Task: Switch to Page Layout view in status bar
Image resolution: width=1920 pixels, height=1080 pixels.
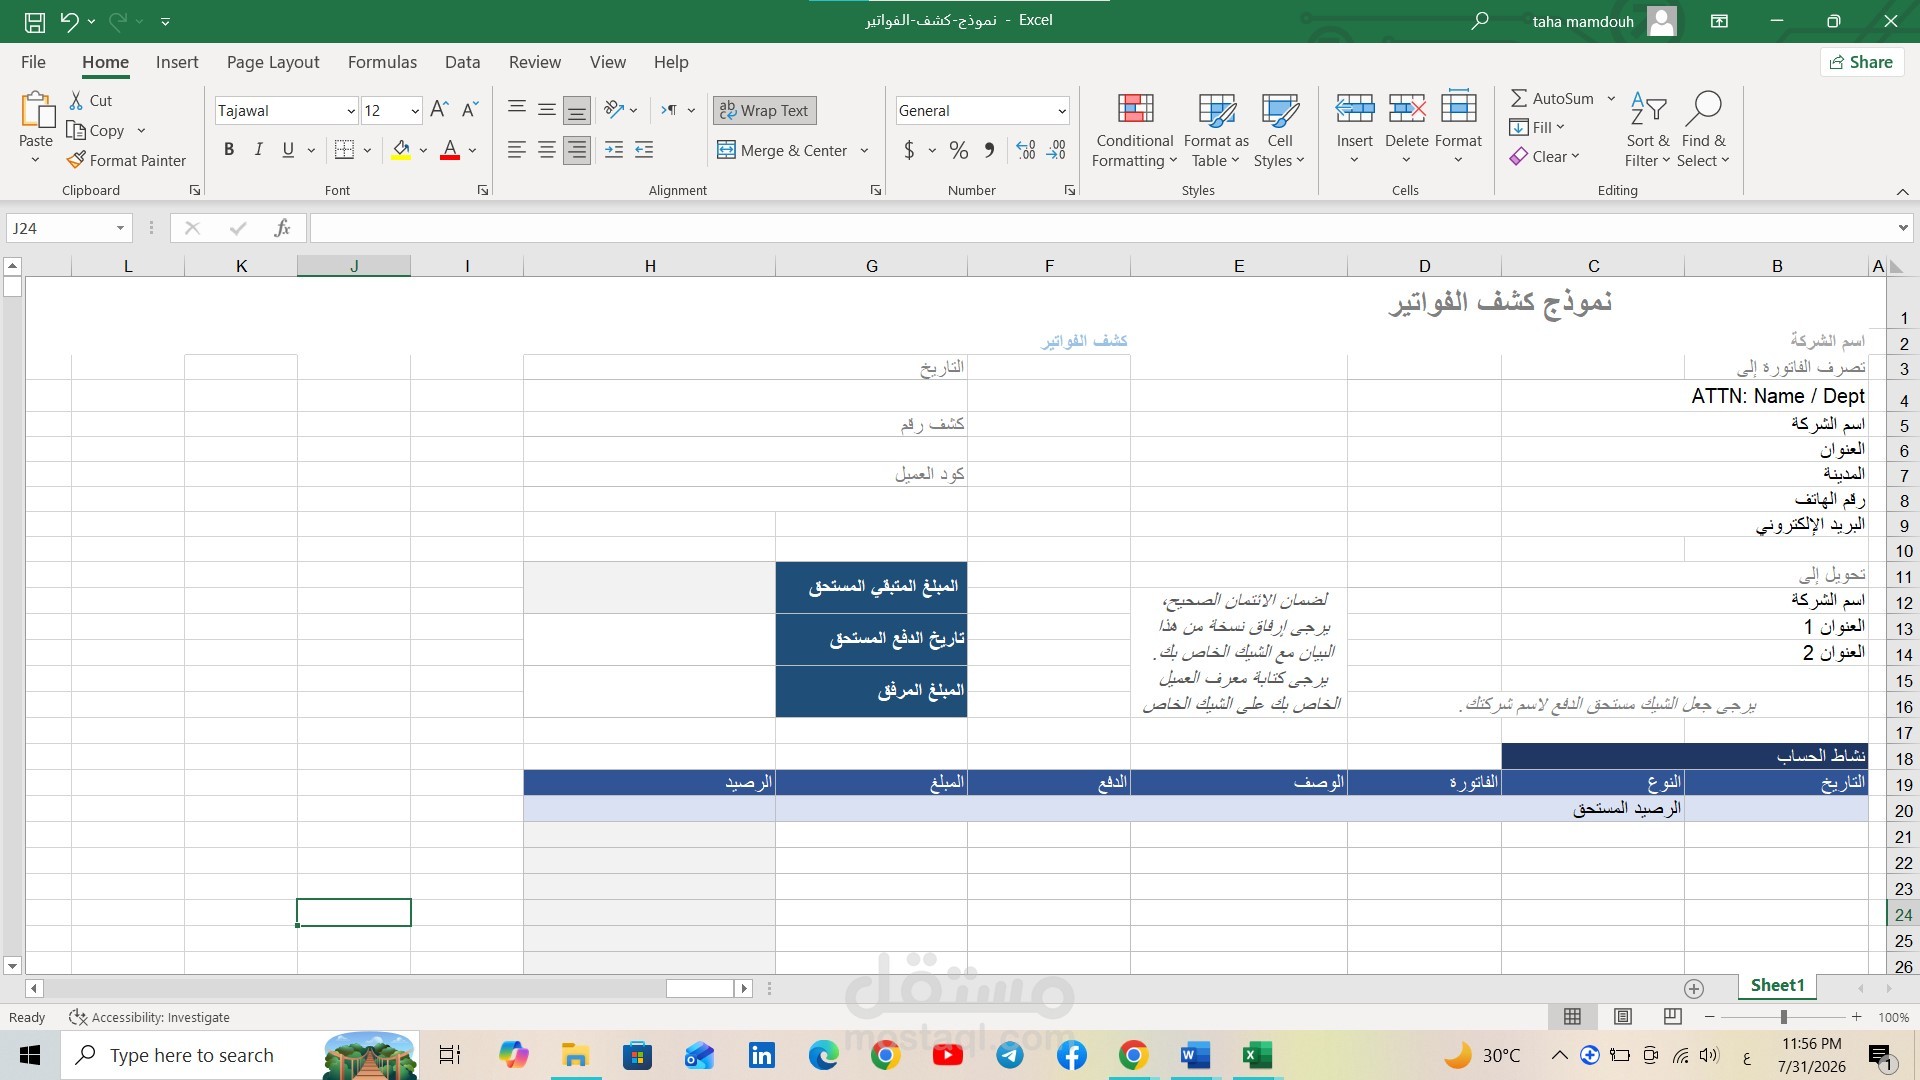Action: pyautogui.click(x=1622, y=1017)
